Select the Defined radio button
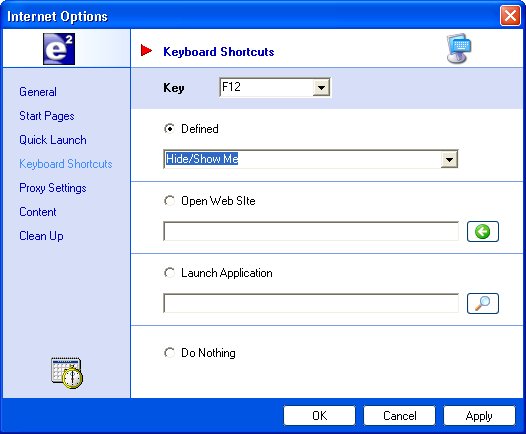 pyautogui.click(x=169, y=129)
